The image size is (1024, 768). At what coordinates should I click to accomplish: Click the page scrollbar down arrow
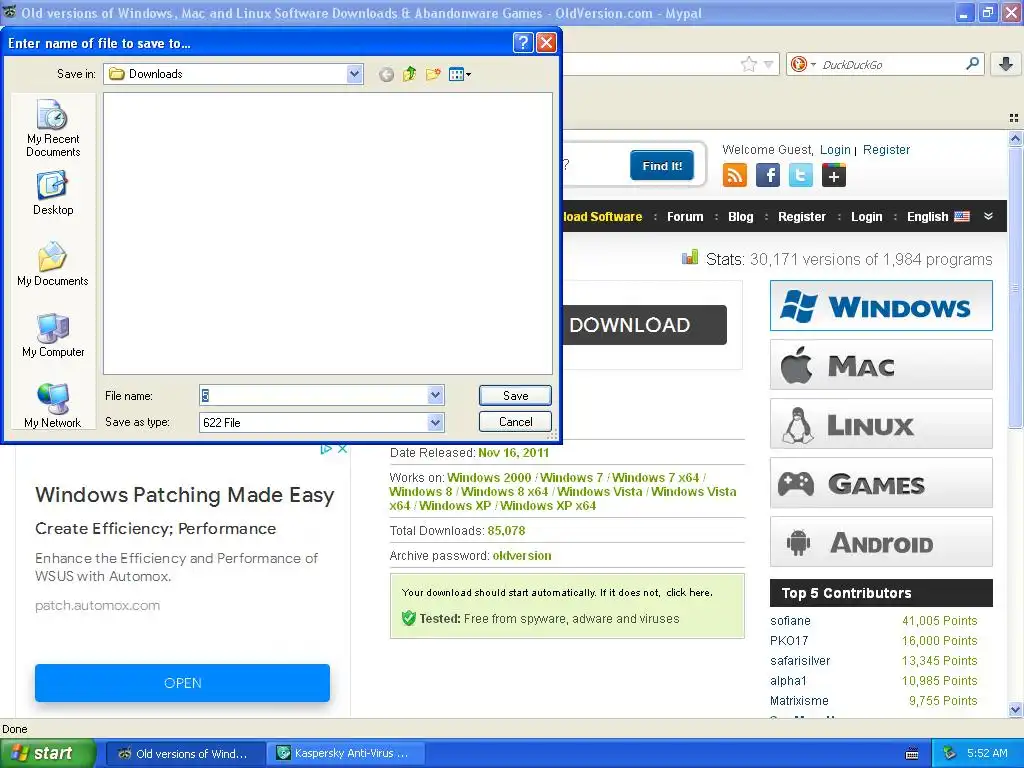[x=1015, y=709]
